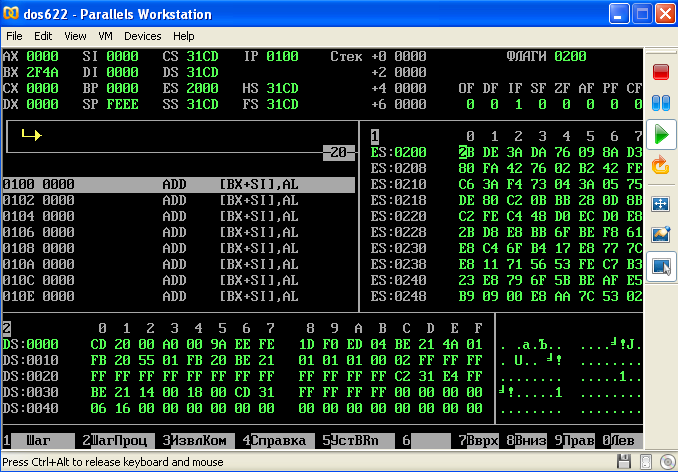Click the CF flag label
Image resolution: width=678 pixels, height=472 pixels.
pos(634,88)
